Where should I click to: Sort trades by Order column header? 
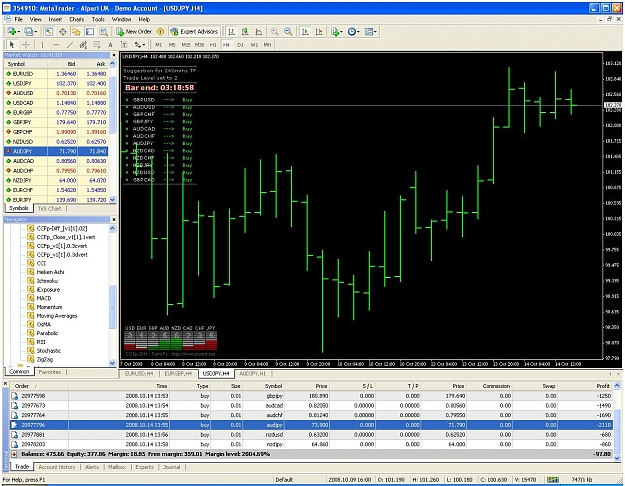coord(39,386)
